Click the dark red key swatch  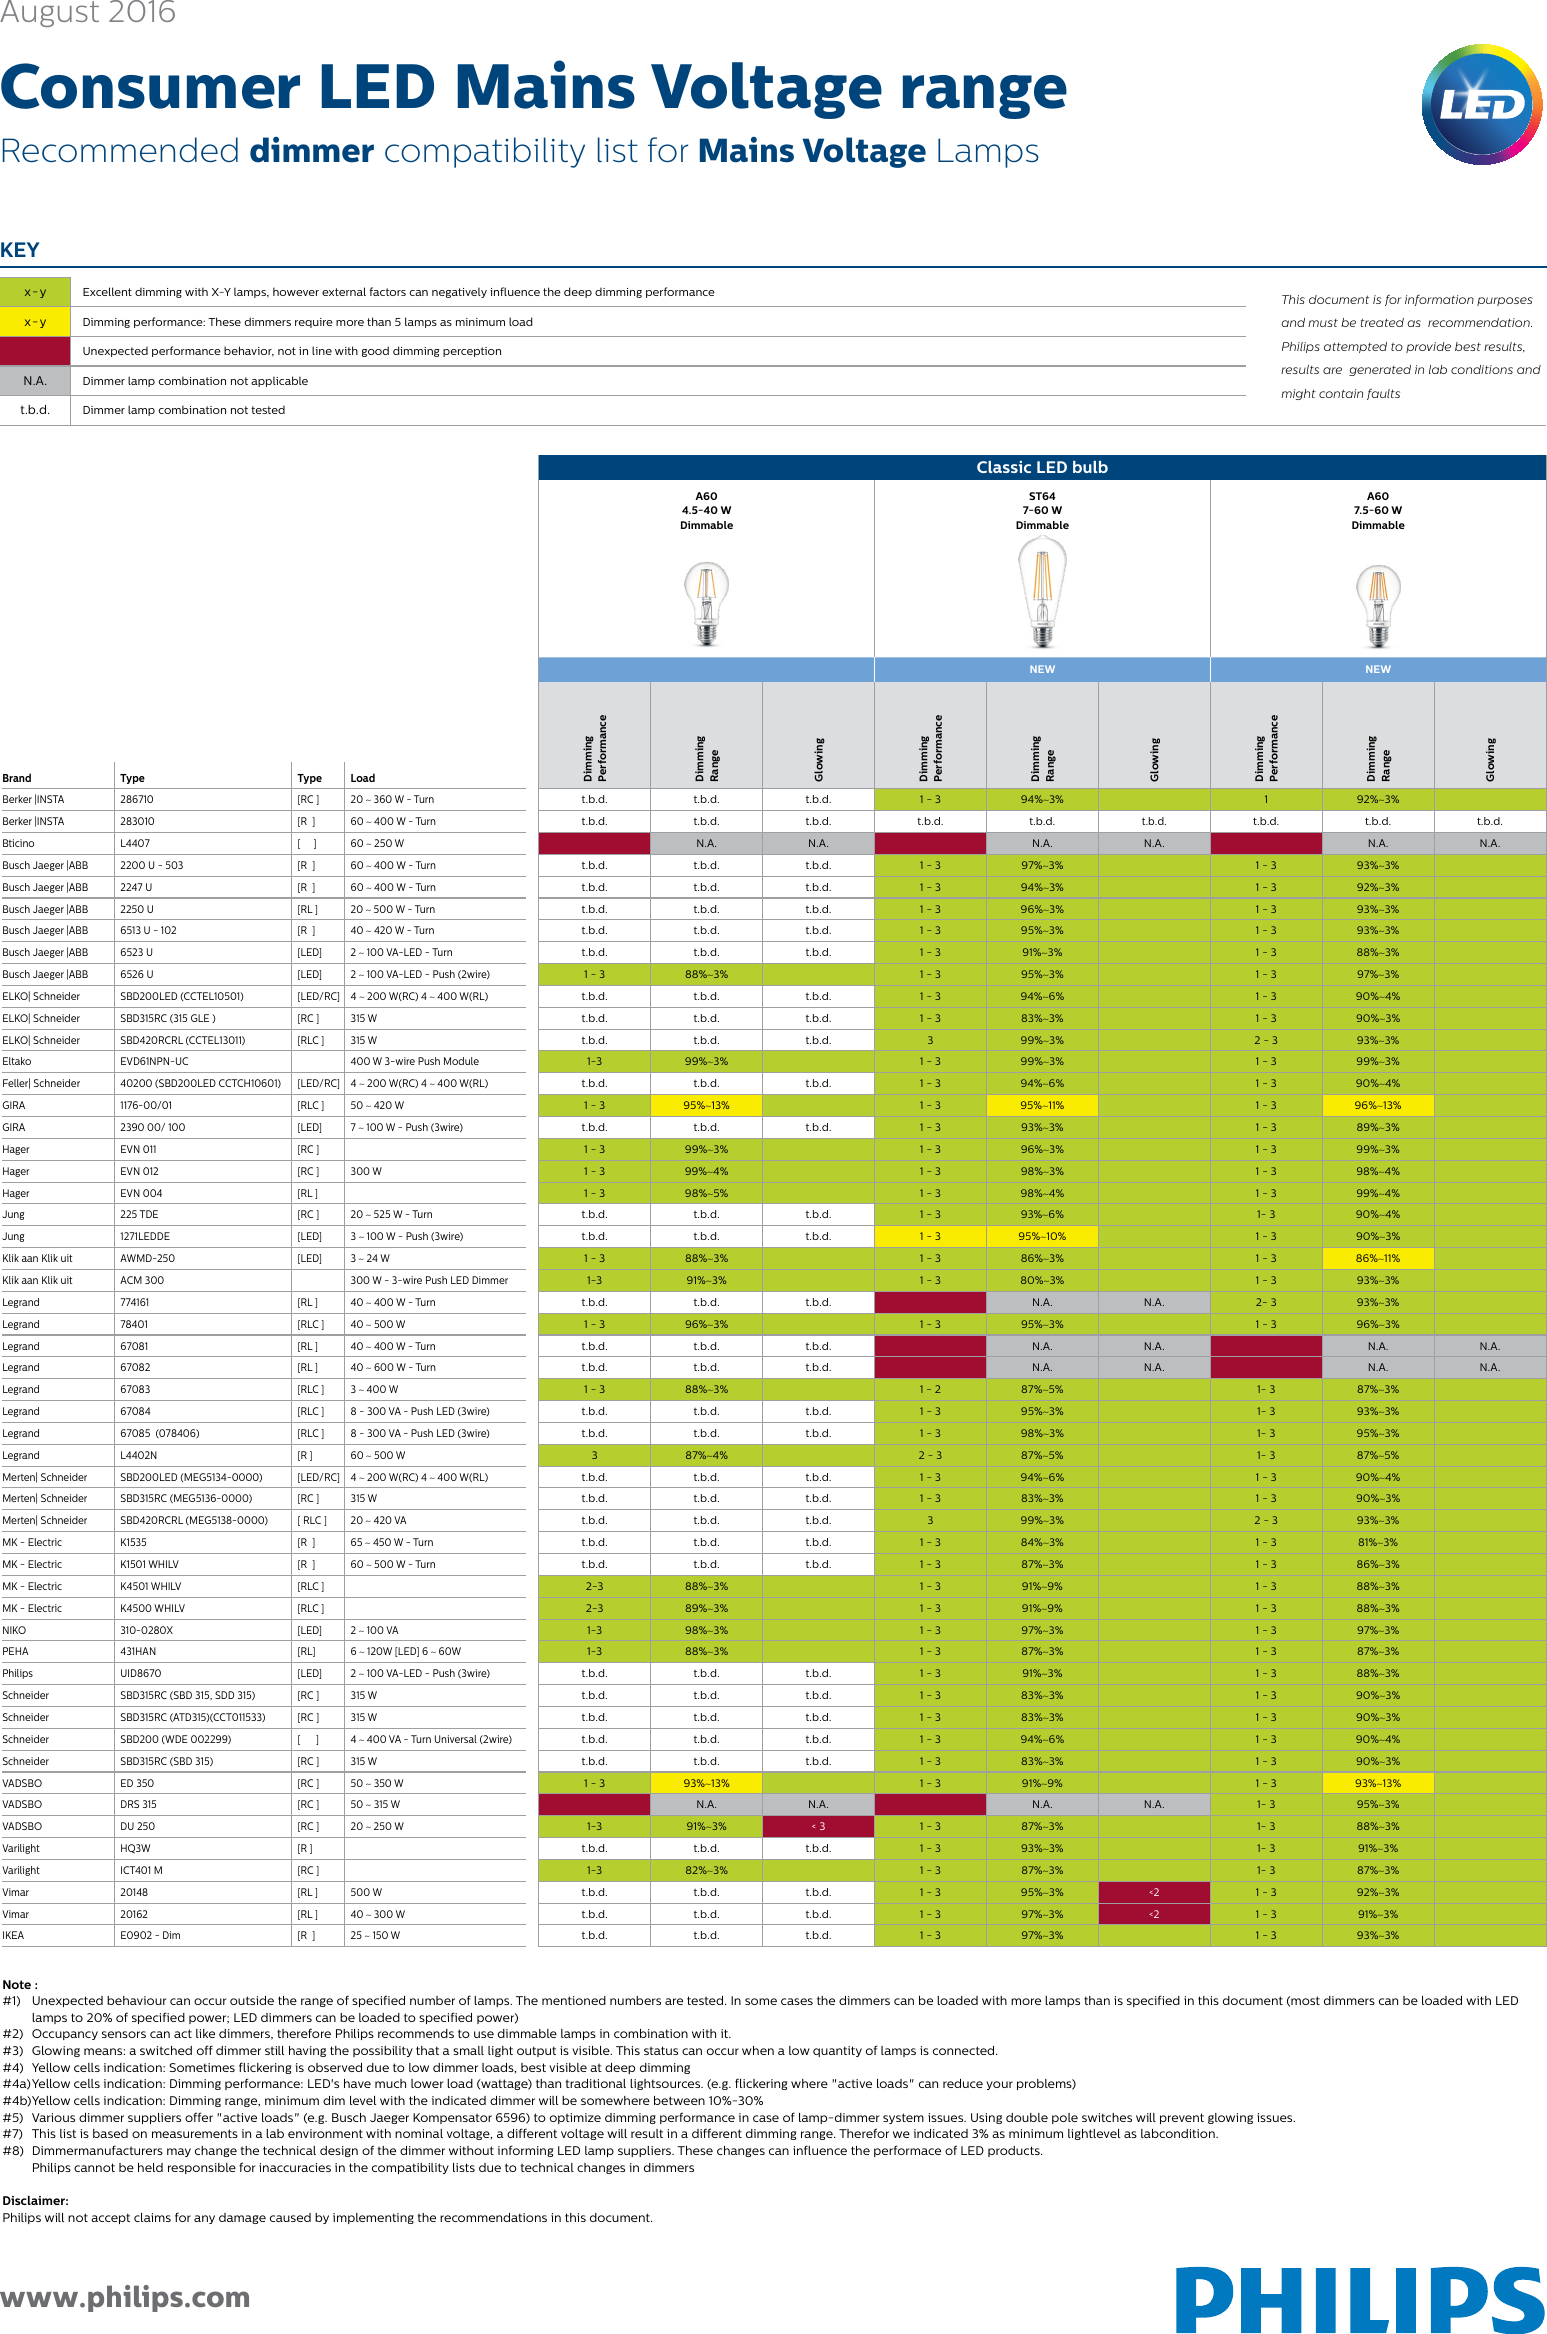pos(35,351)
